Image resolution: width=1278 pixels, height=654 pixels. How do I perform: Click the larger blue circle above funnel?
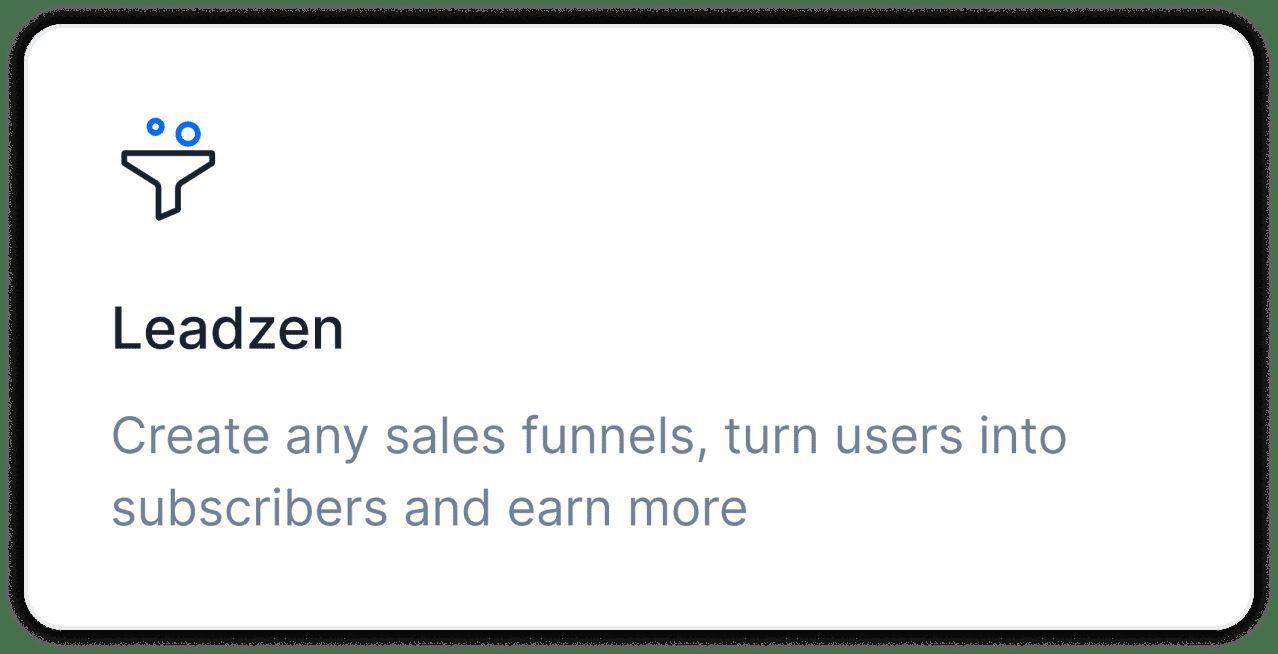point(187,133)
